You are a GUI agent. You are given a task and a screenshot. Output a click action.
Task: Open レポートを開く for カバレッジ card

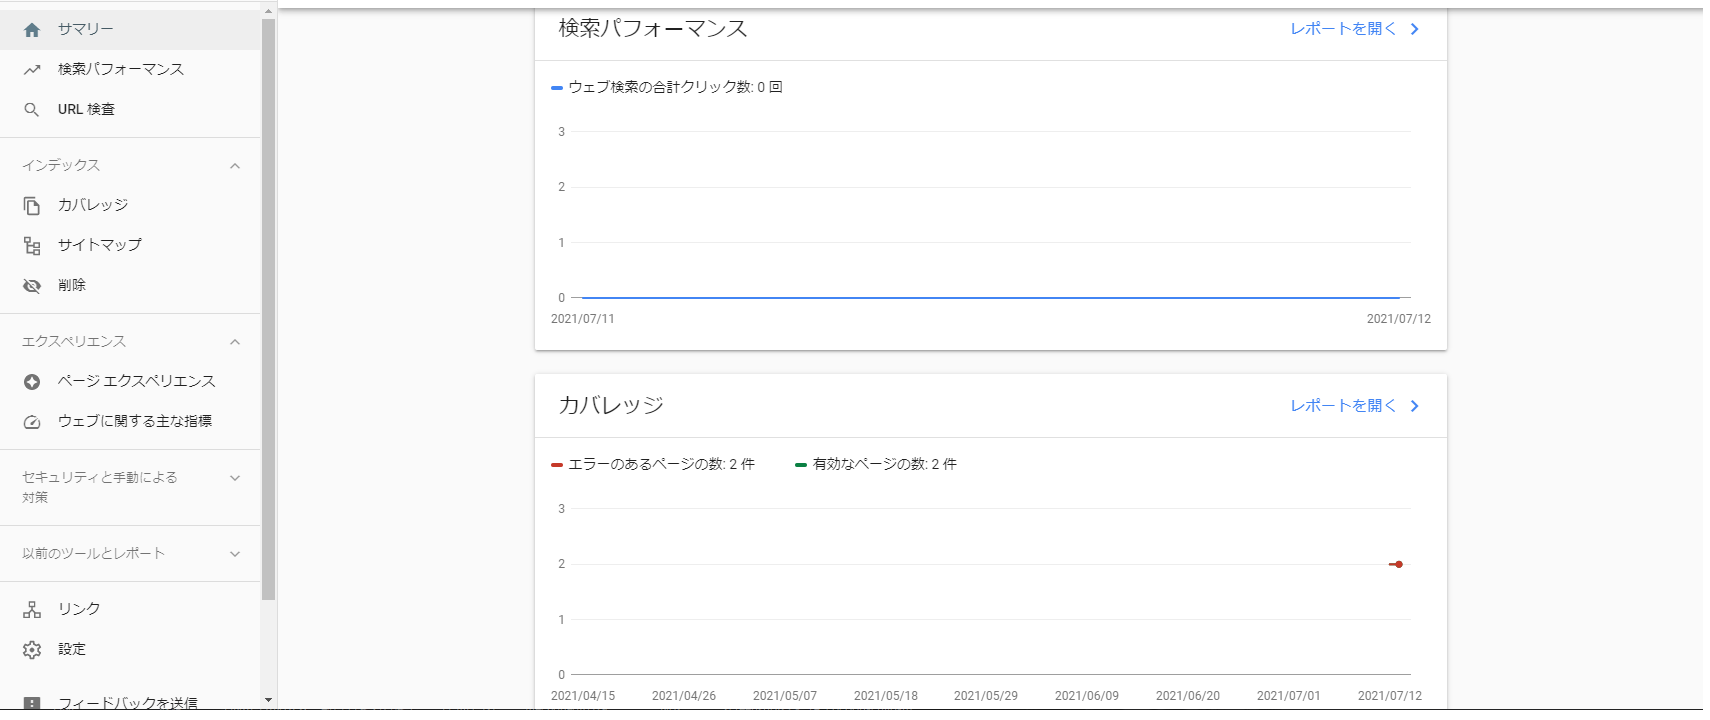[x=1354, y=406]
